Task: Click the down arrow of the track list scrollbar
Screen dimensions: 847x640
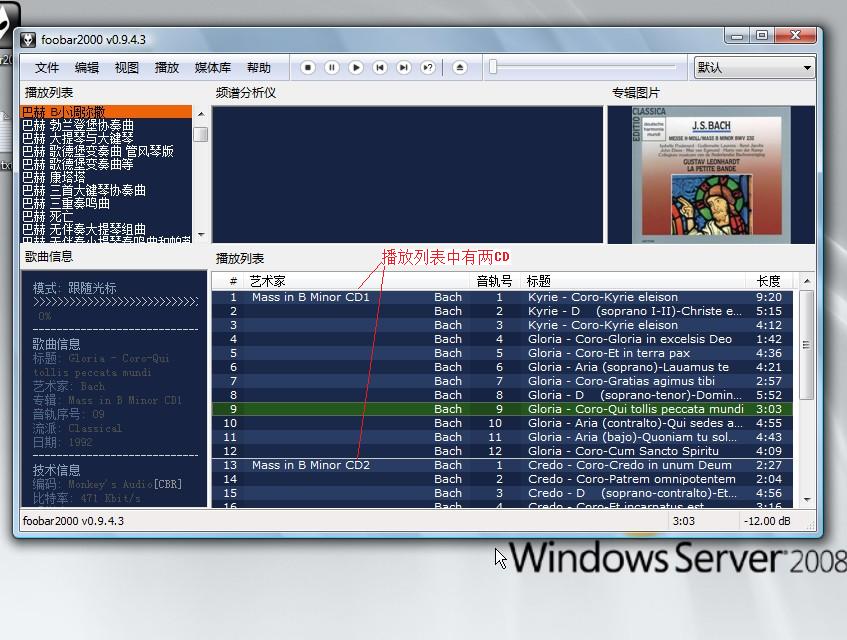Action: (806, 500)
